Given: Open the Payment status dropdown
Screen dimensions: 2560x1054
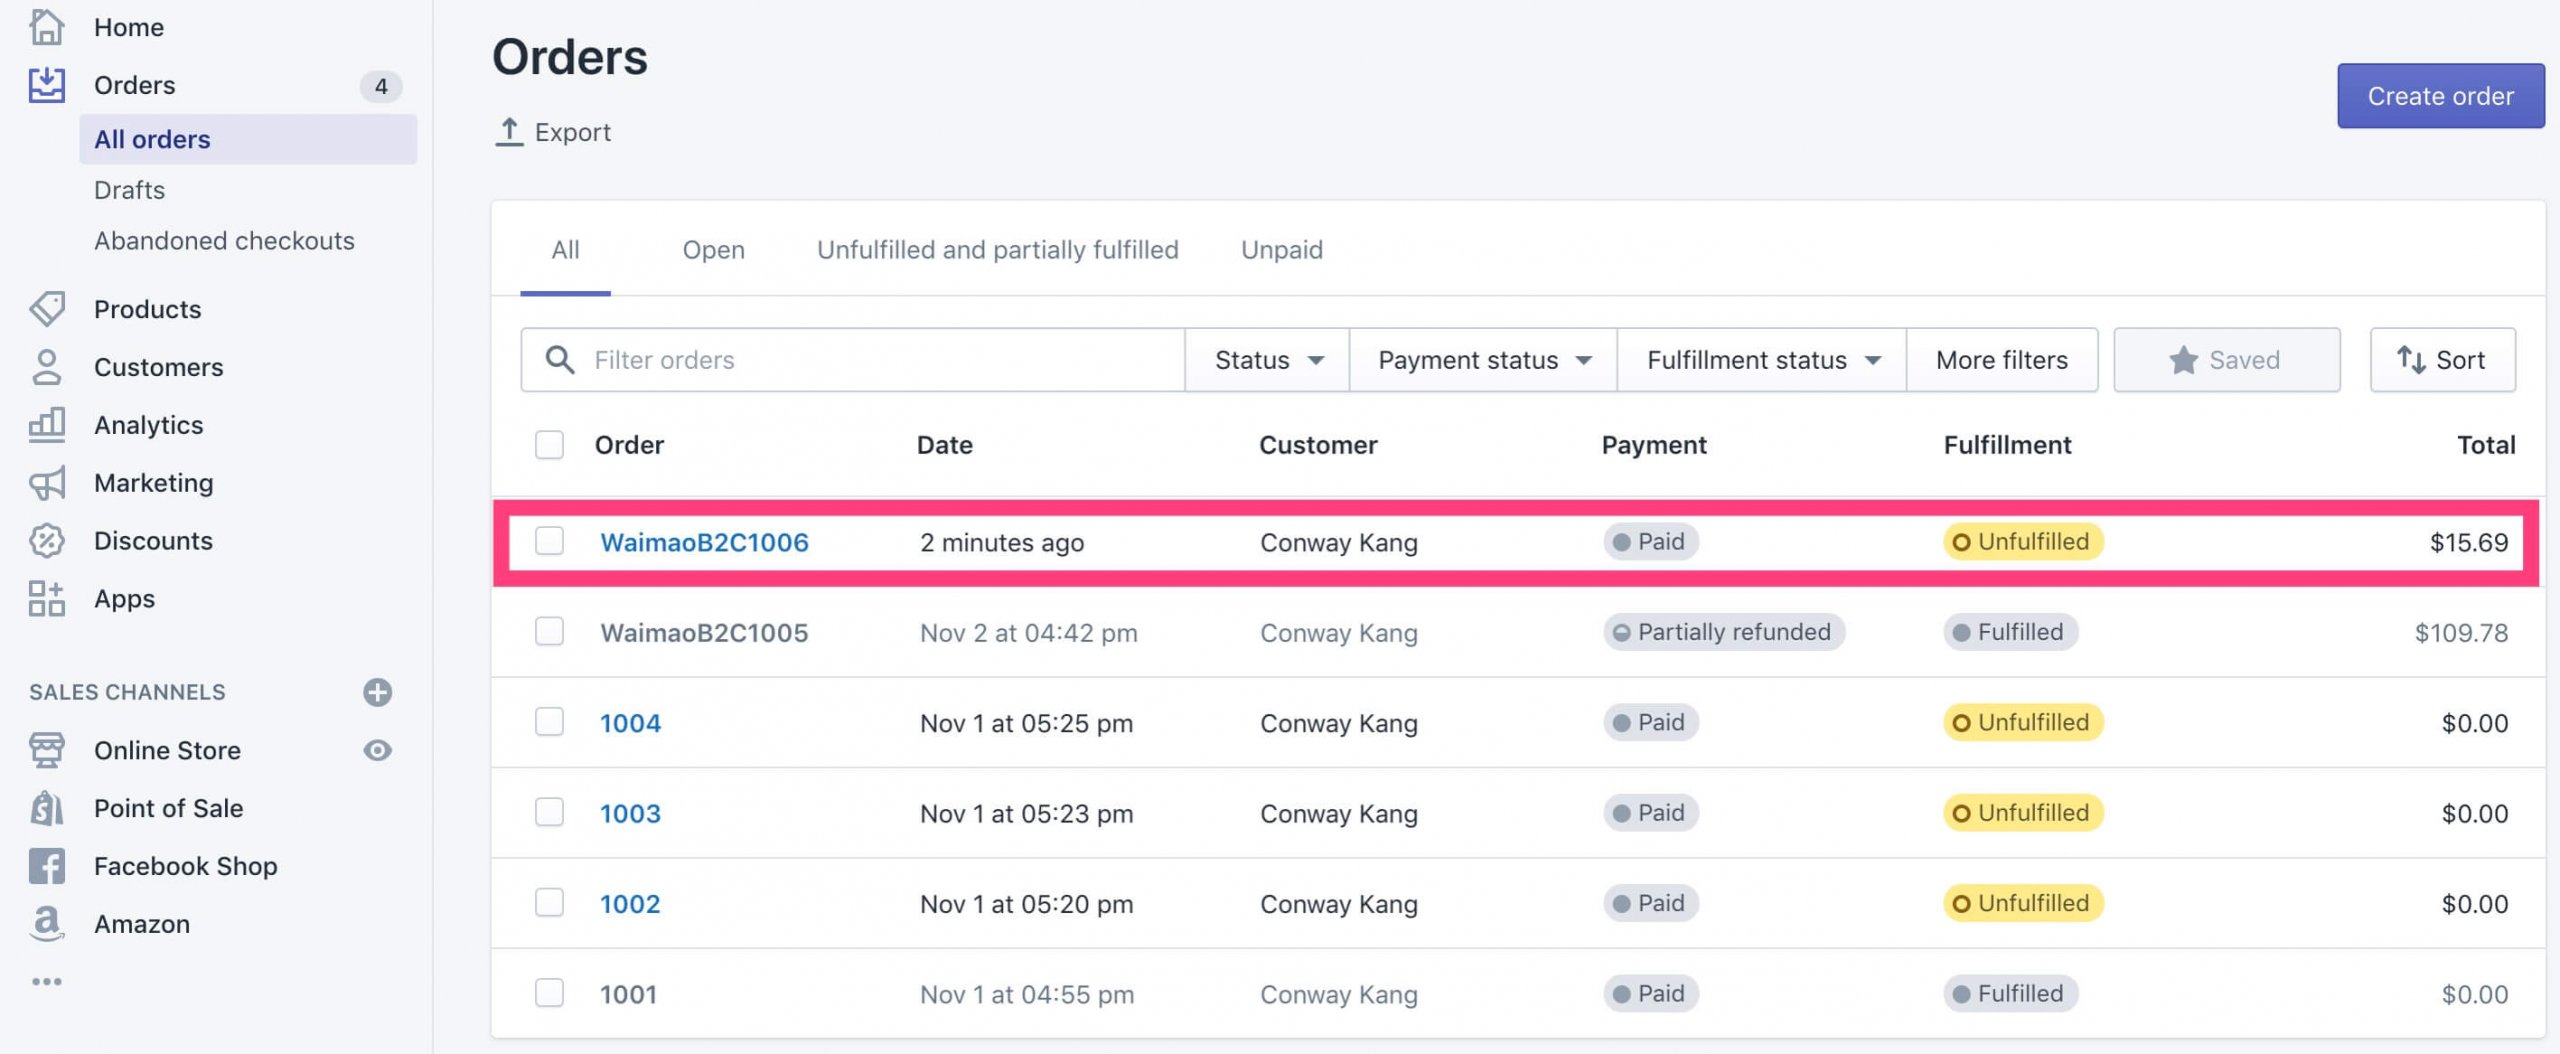Looking at the screenshot, I should point(1483,360).
